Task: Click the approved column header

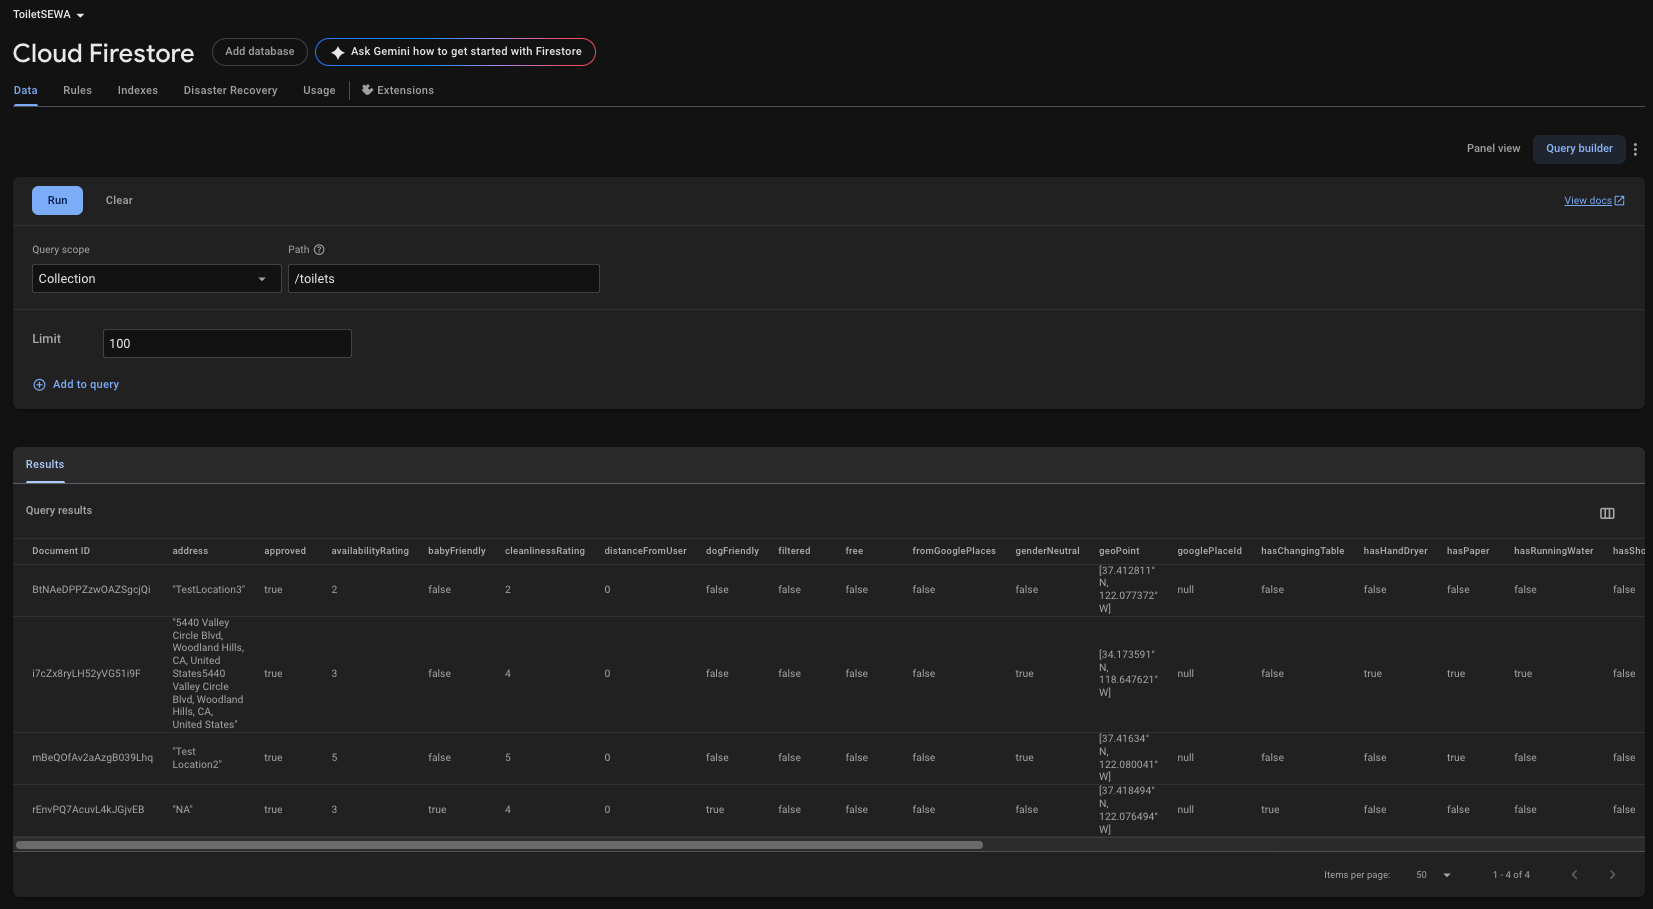Action: click(x=285, y=551)
